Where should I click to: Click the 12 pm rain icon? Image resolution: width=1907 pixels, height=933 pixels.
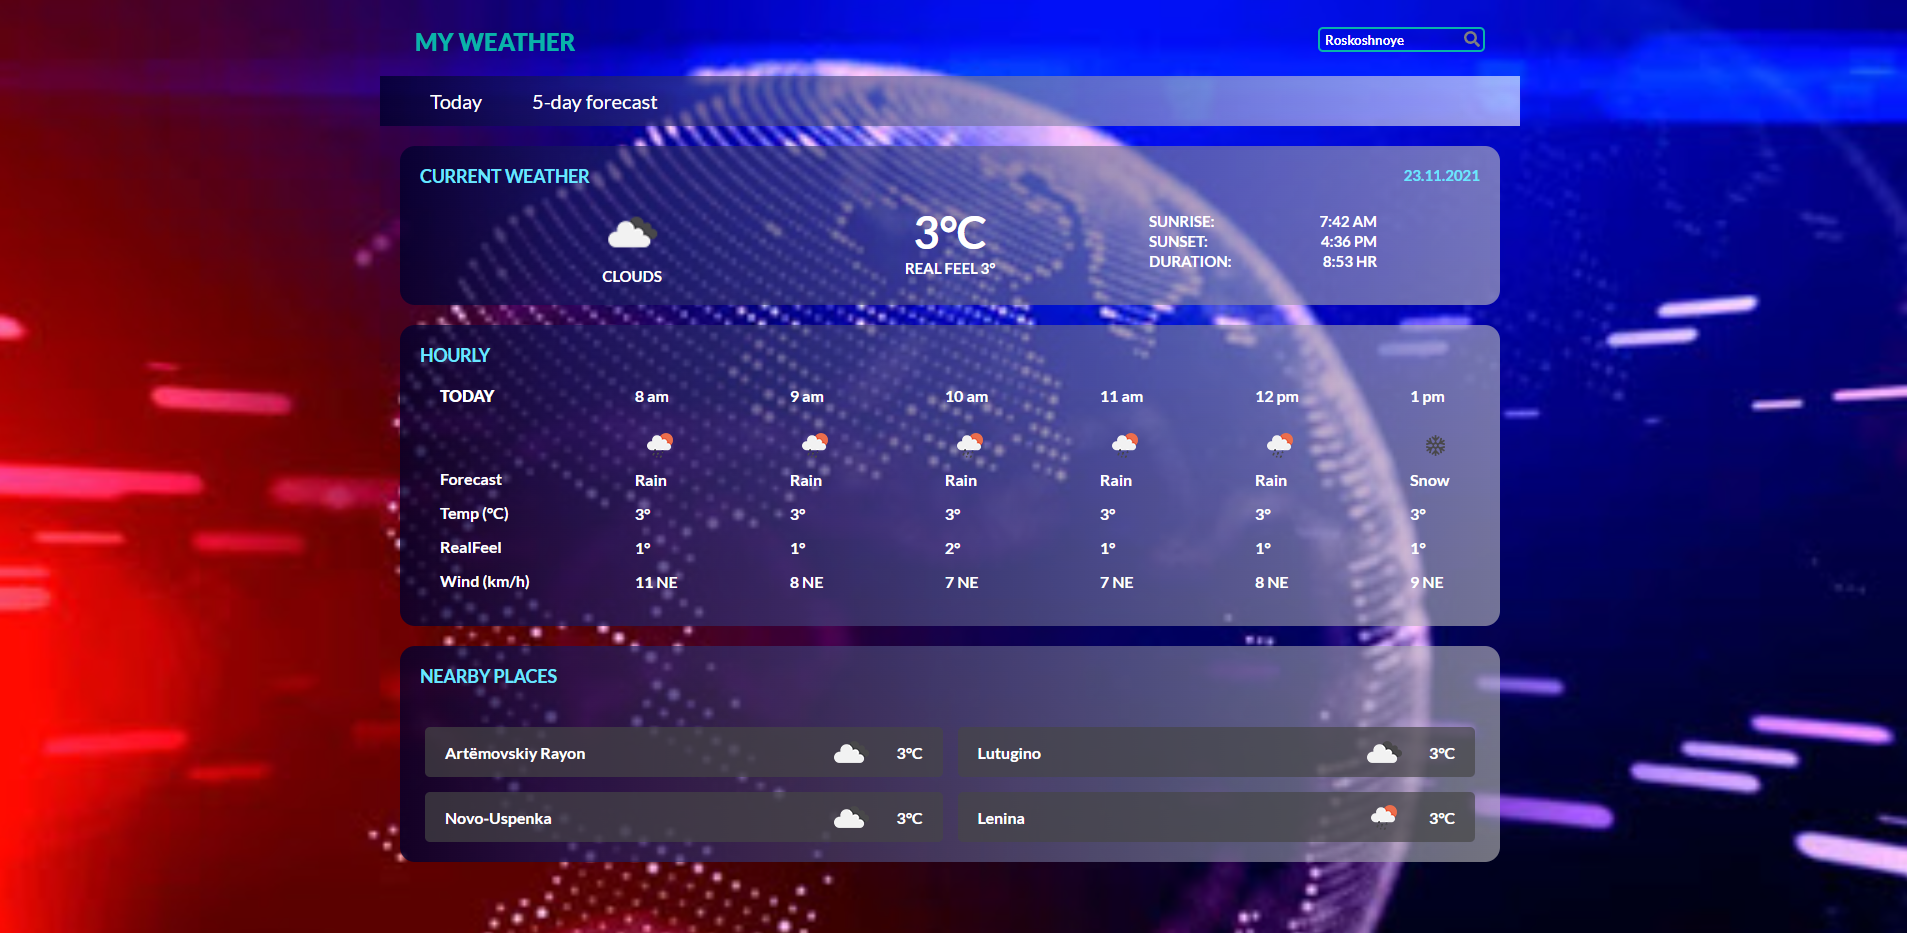click(x=1279, y=442)
